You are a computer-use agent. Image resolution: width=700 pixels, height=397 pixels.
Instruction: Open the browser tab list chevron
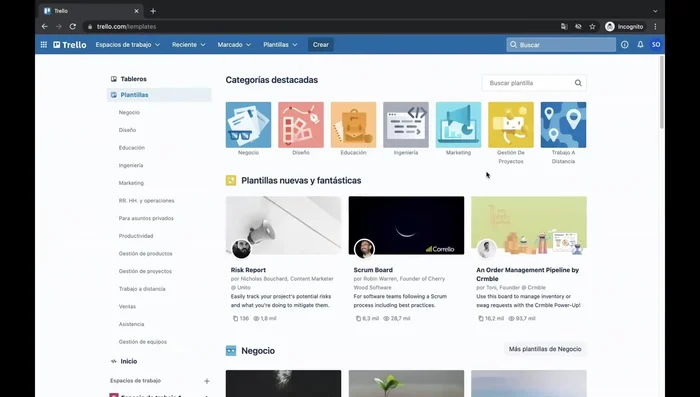655,11
